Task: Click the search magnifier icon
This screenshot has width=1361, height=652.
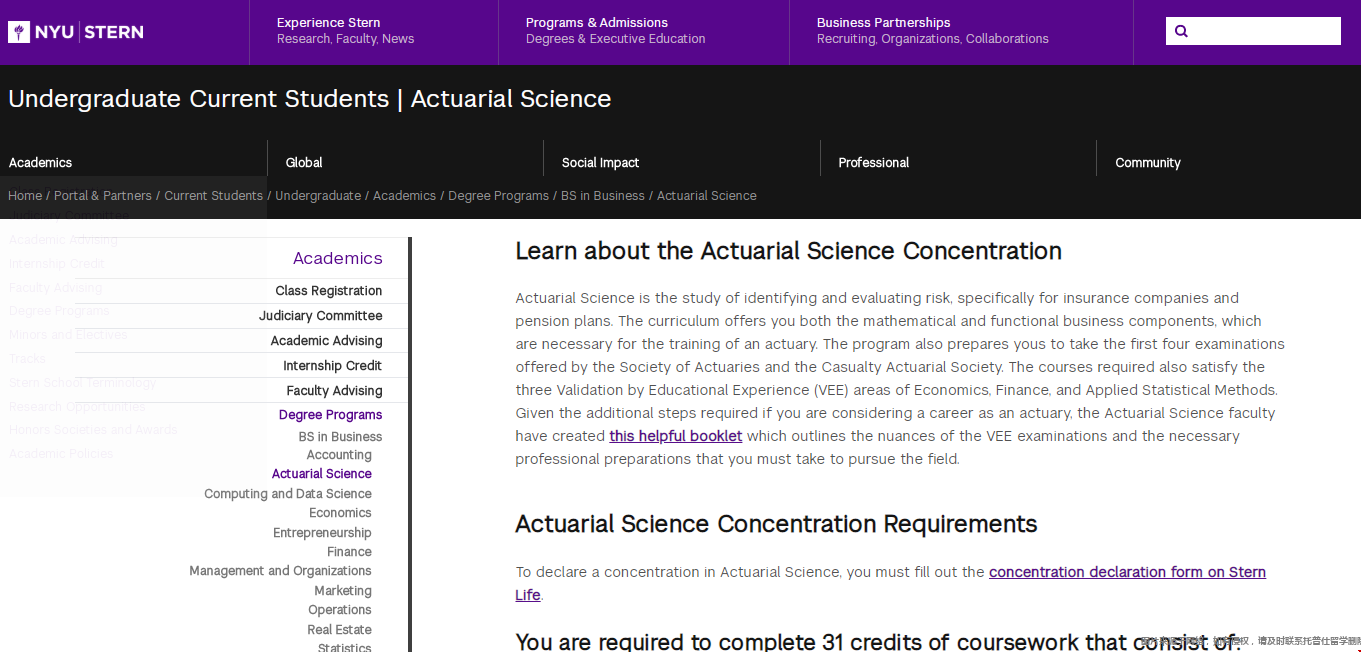Action: [x=1181, y=31]
